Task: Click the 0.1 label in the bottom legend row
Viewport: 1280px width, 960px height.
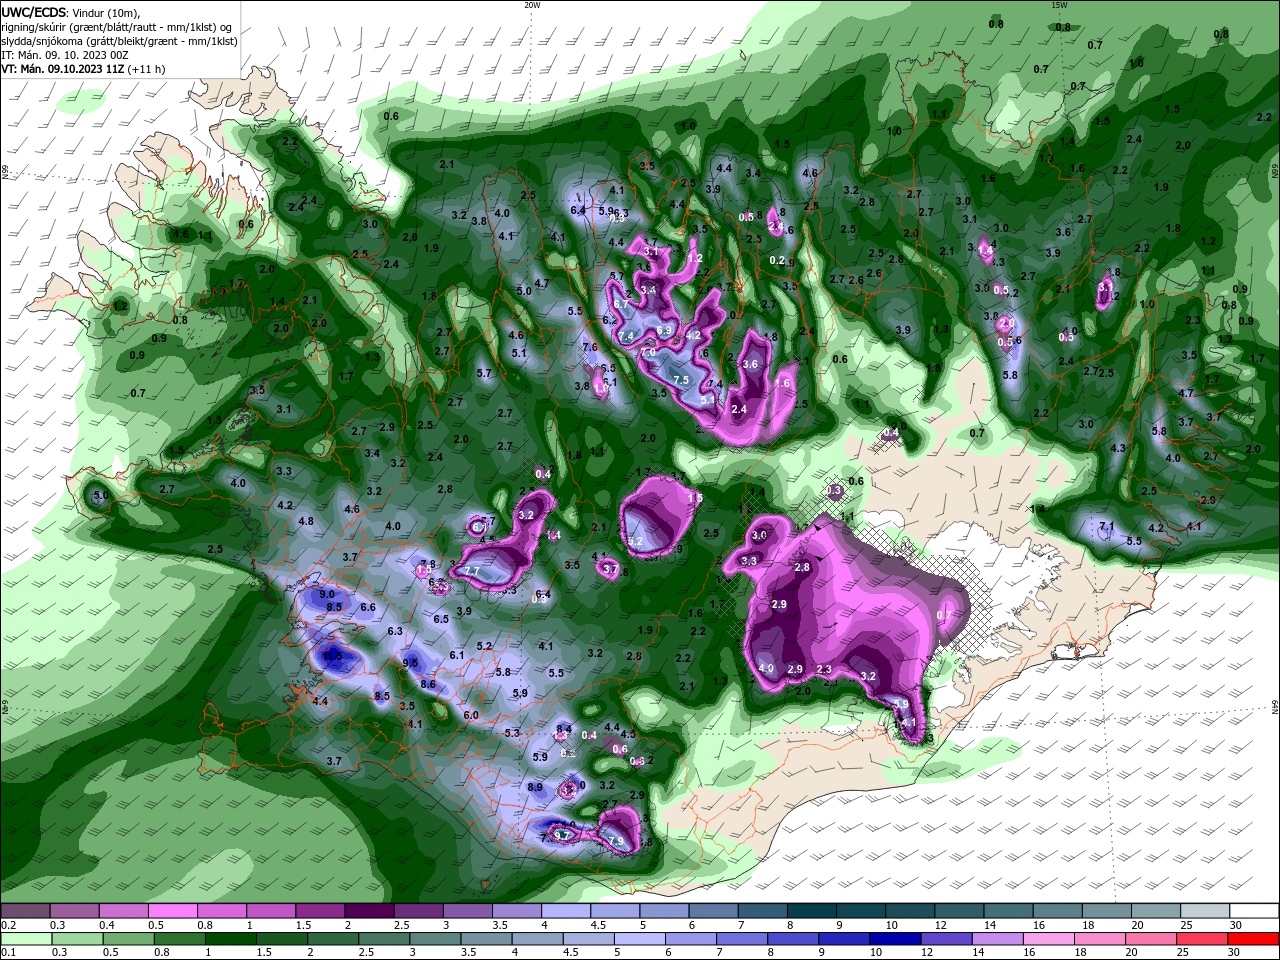Action: [8, 953]
